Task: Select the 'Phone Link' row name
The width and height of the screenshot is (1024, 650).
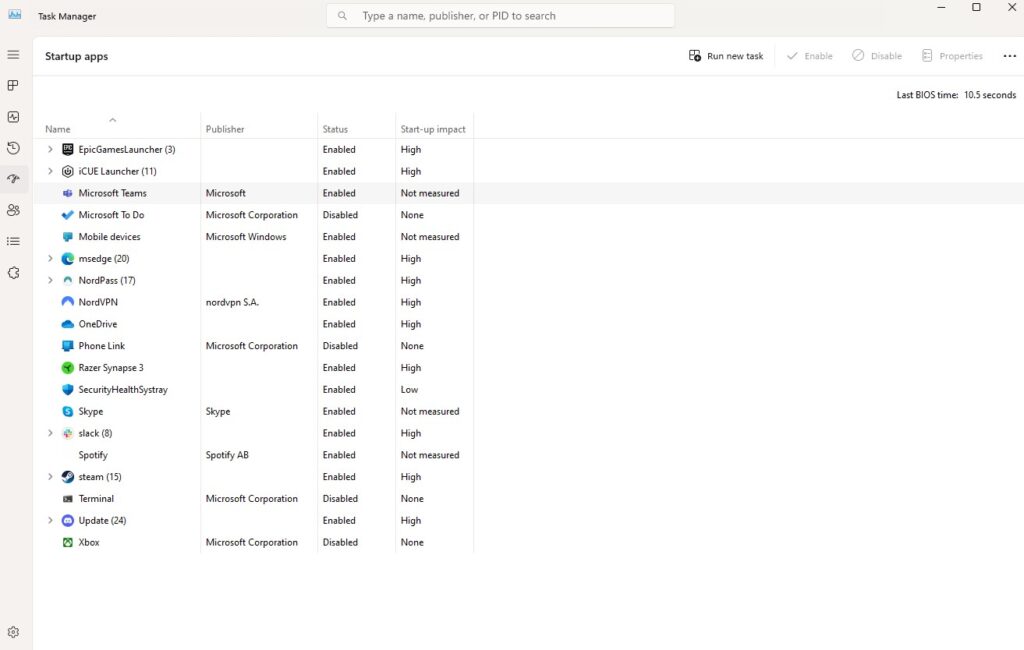Action: 101,346
